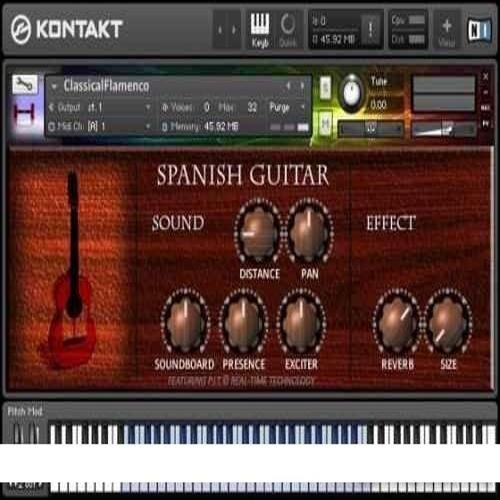The width and height of the screenshot is (500, 500).
Task: Click the panic exclamation mark button
Action: tap(370, 30)
